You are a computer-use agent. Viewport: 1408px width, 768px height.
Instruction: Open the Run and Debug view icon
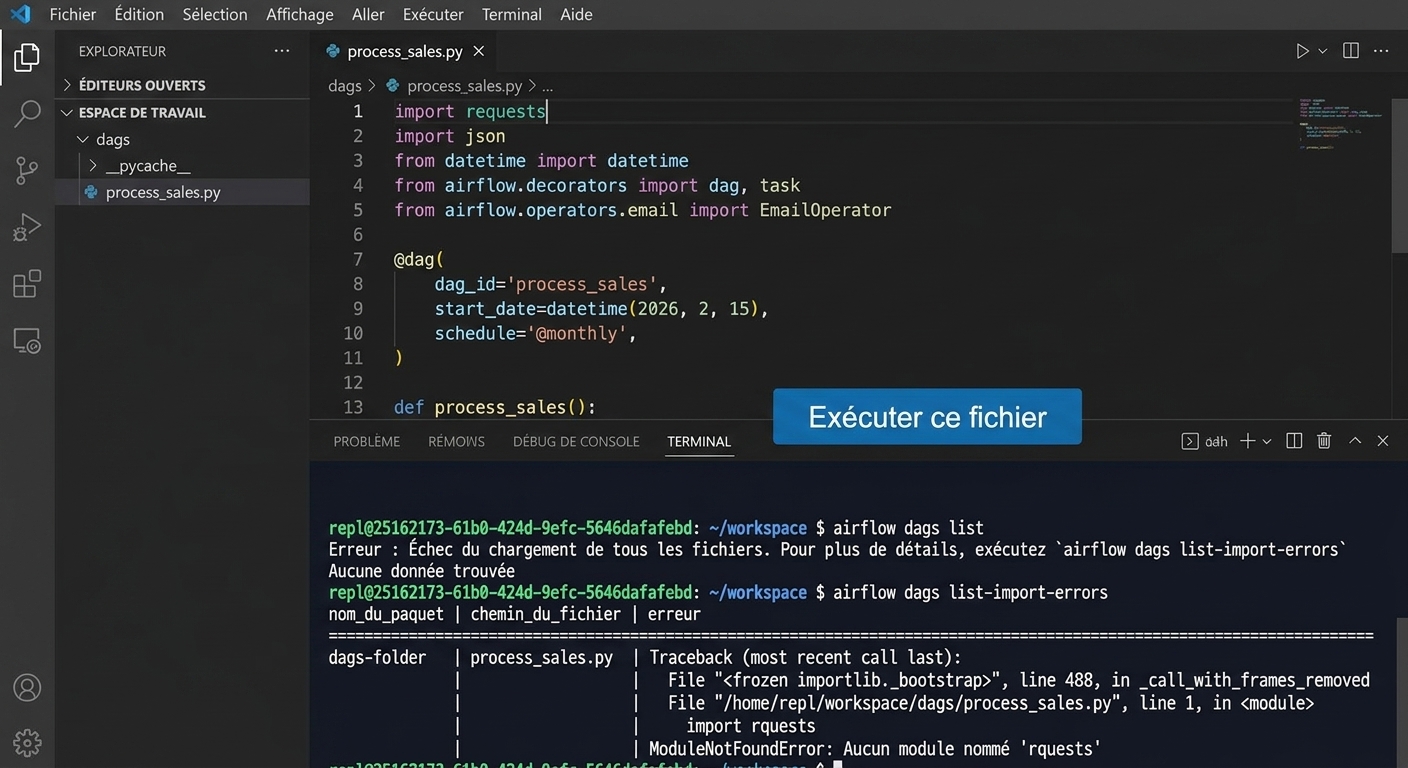pyautogui.click(x=27, y=228)
